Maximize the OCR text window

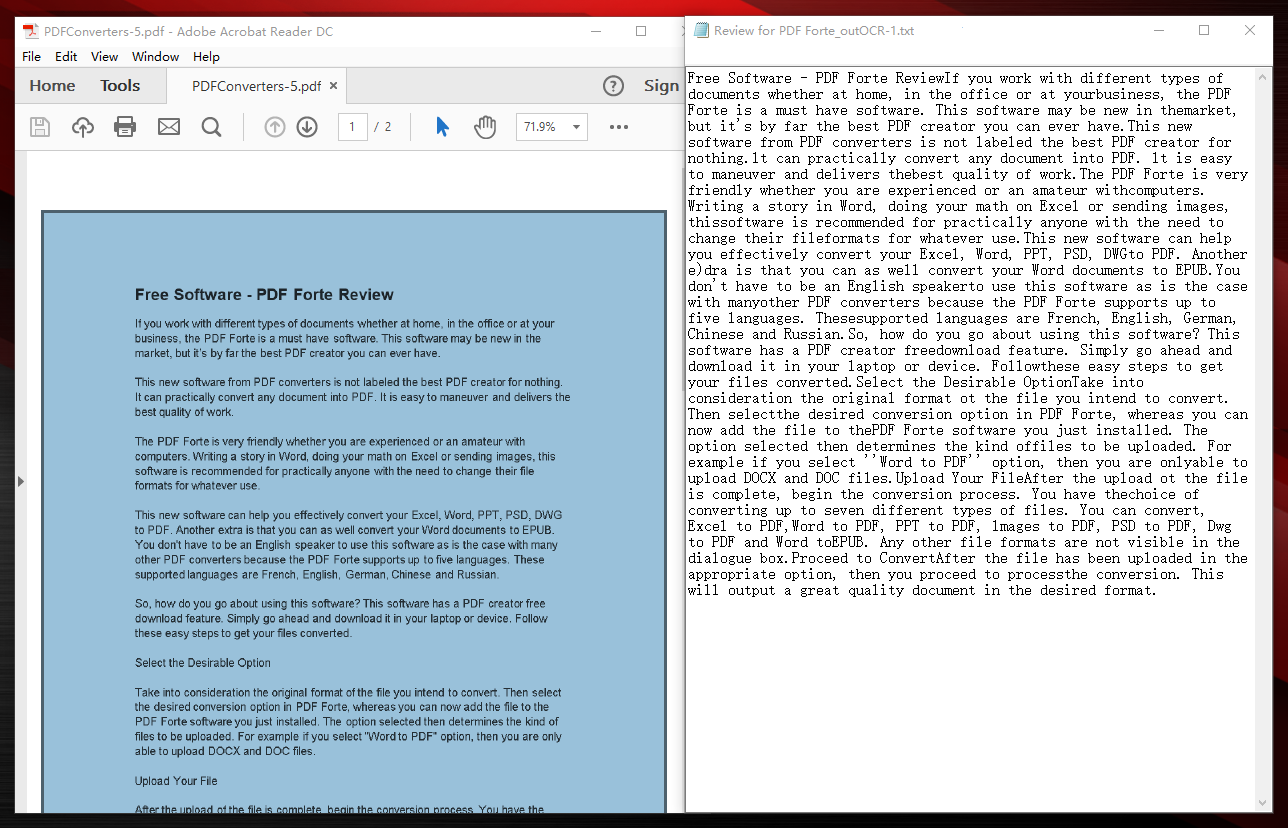pos(1204,31)
